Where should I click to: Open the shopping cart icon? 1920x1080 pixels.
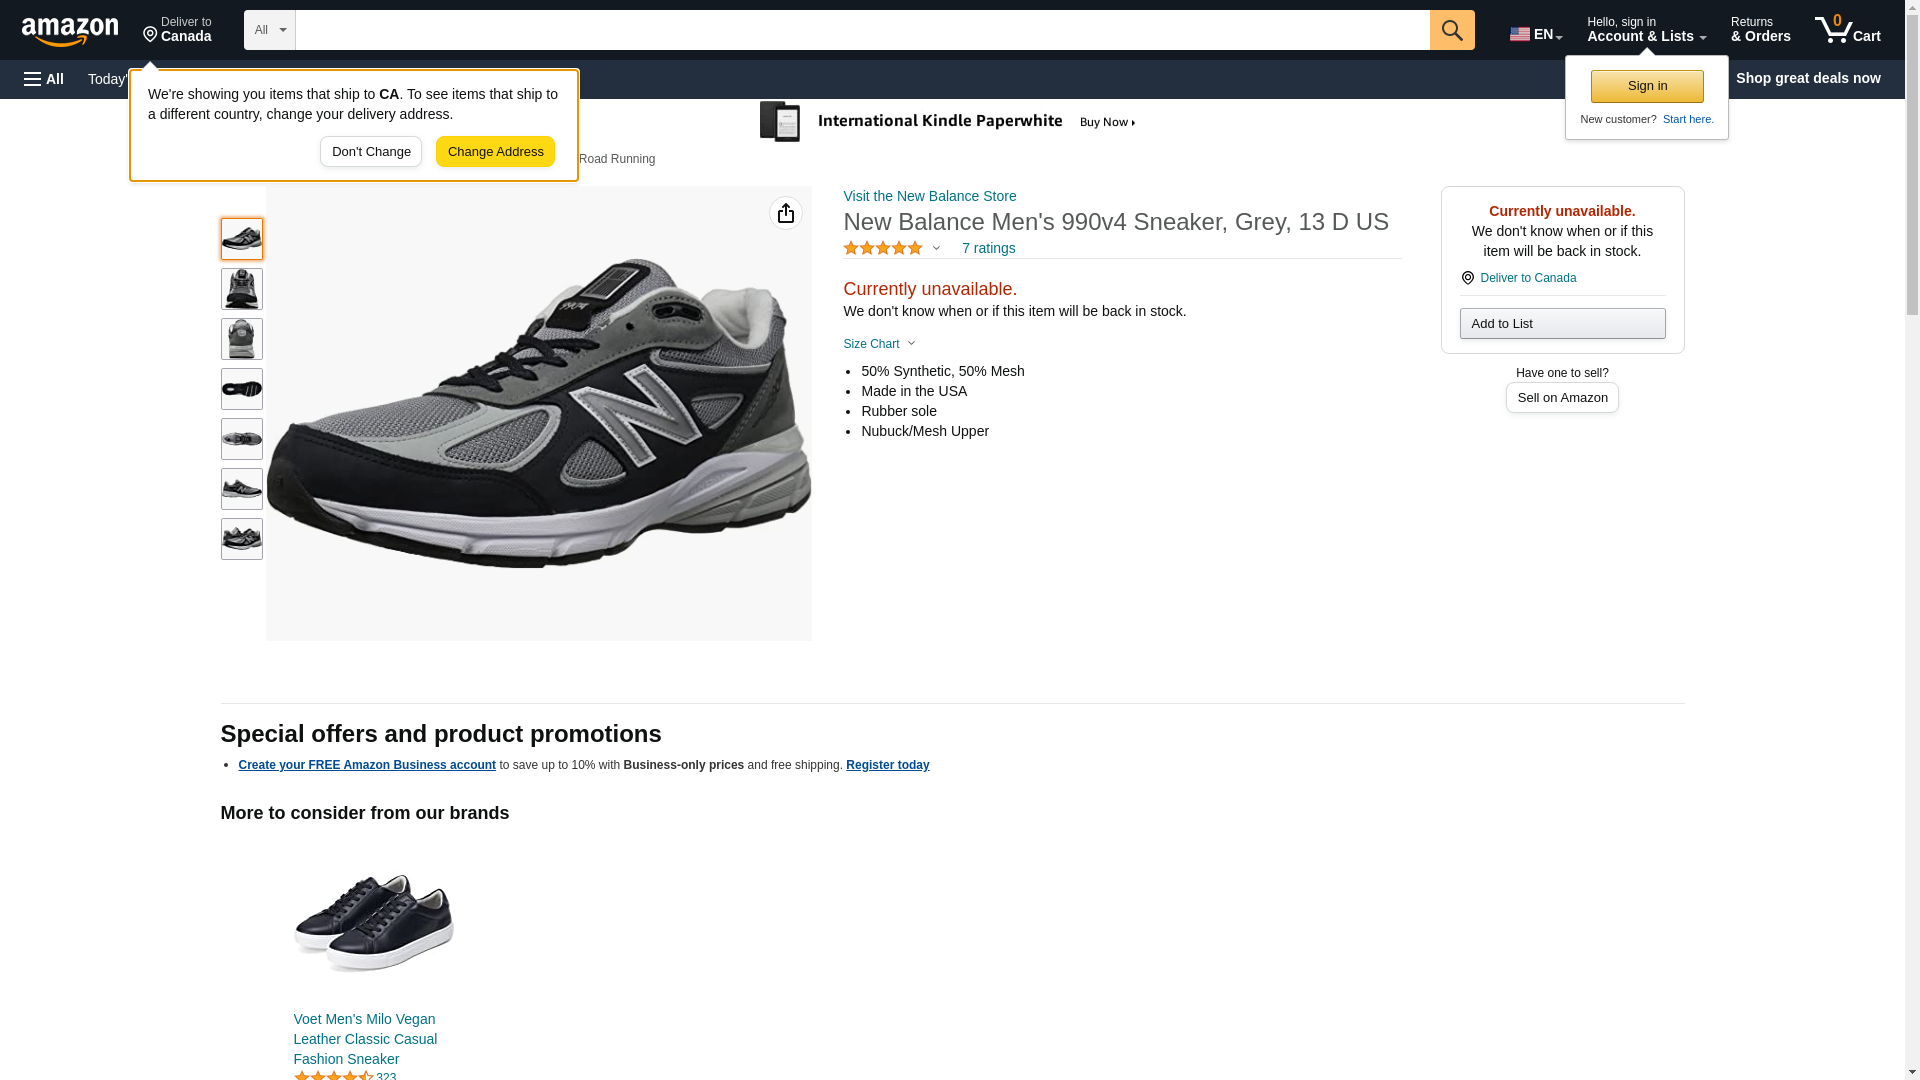[1847, 30]
